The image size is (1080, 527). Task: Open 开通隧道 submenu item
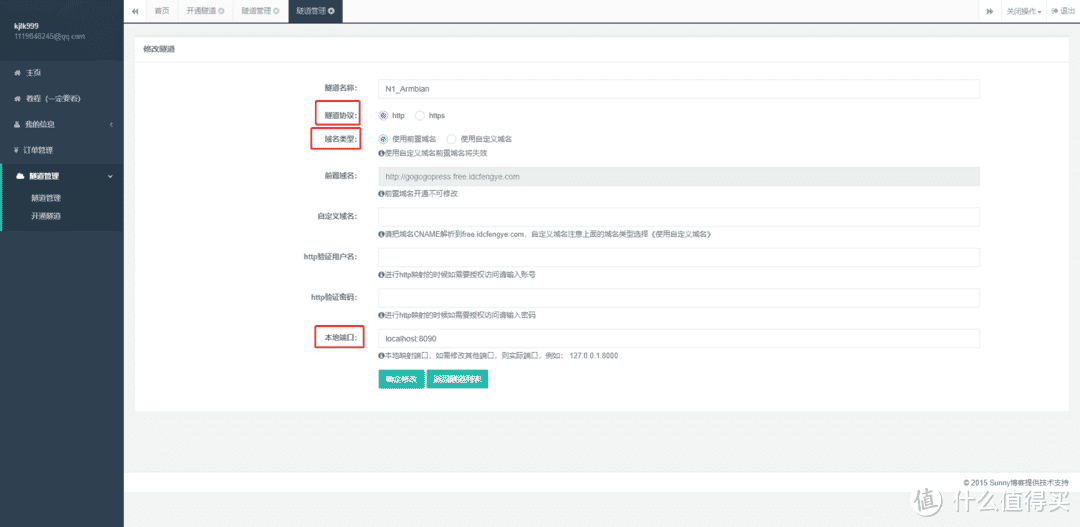click(46, 216)
